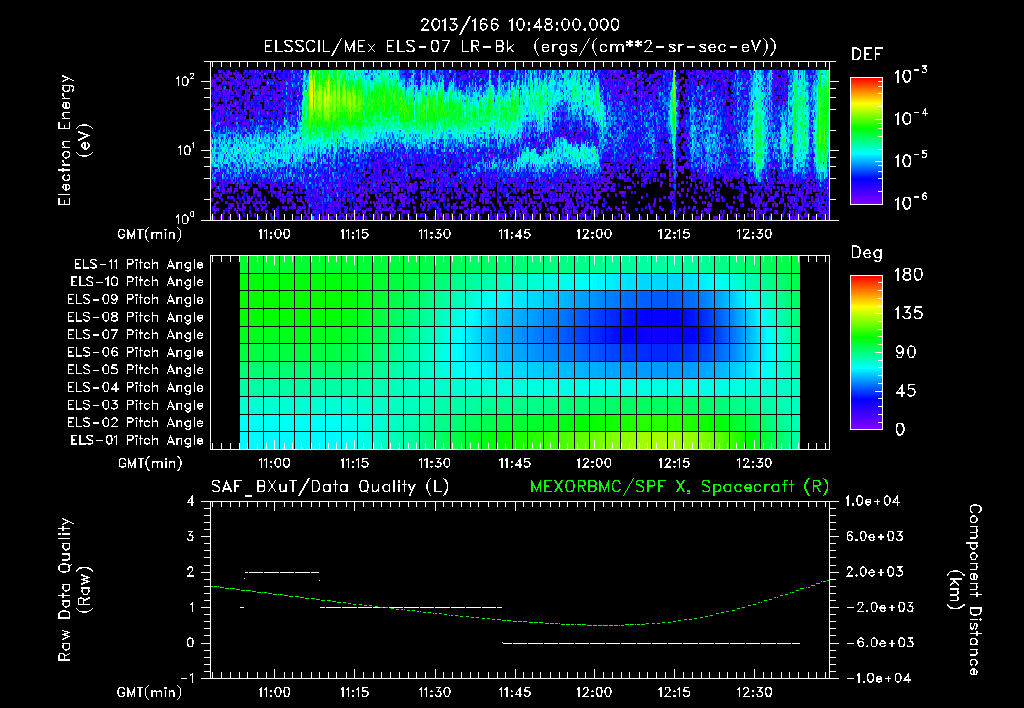This screenshot has height=708, width=1024.
Task: Click 12:30 on the spectrogram time axis
Action: 754,234
